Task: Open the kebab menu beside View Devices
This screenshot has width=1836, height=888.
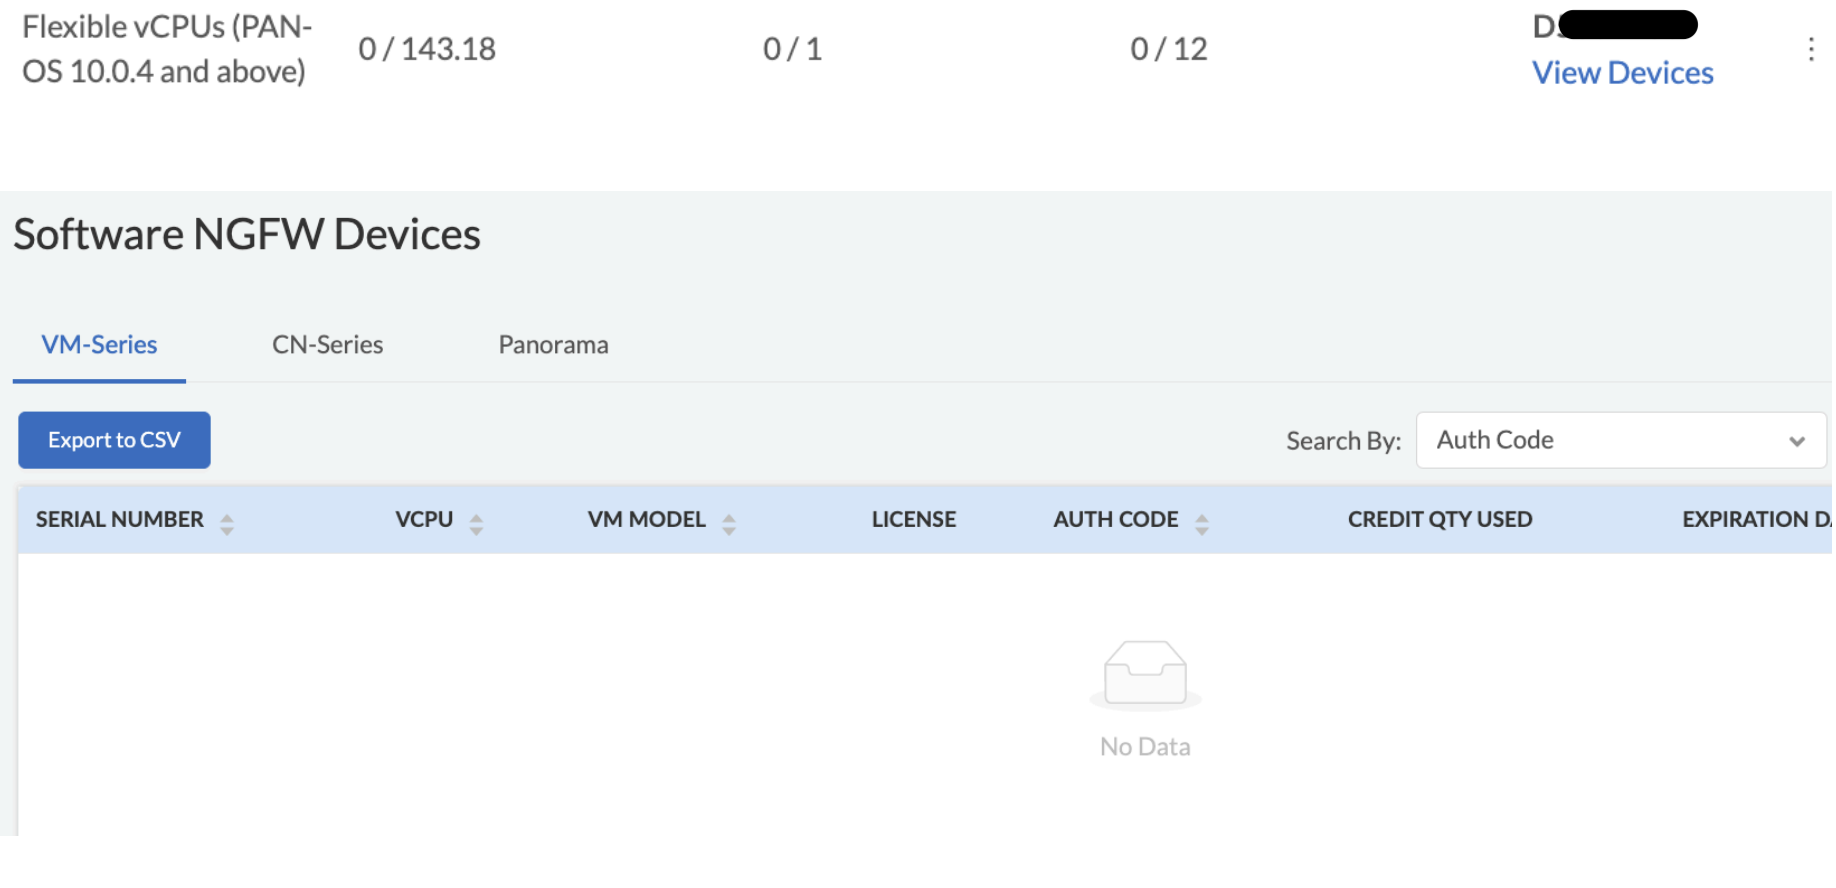Action: [x=1810, y=49]
